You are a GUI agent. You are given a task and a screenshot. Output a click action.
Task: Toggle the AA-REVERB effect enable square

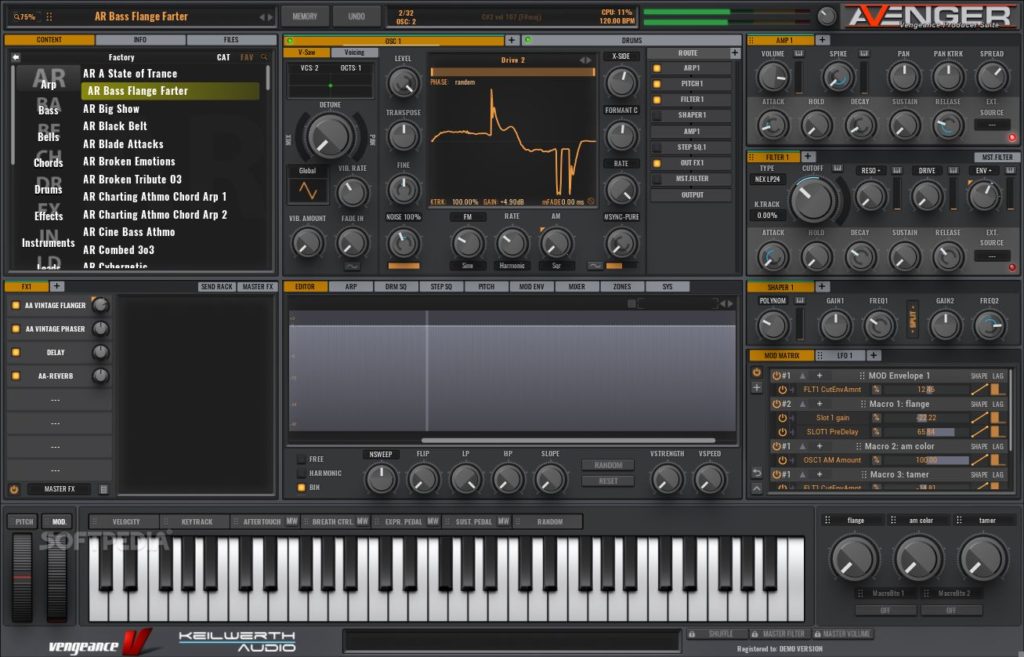pyautogui.click(x=16, y=376)
